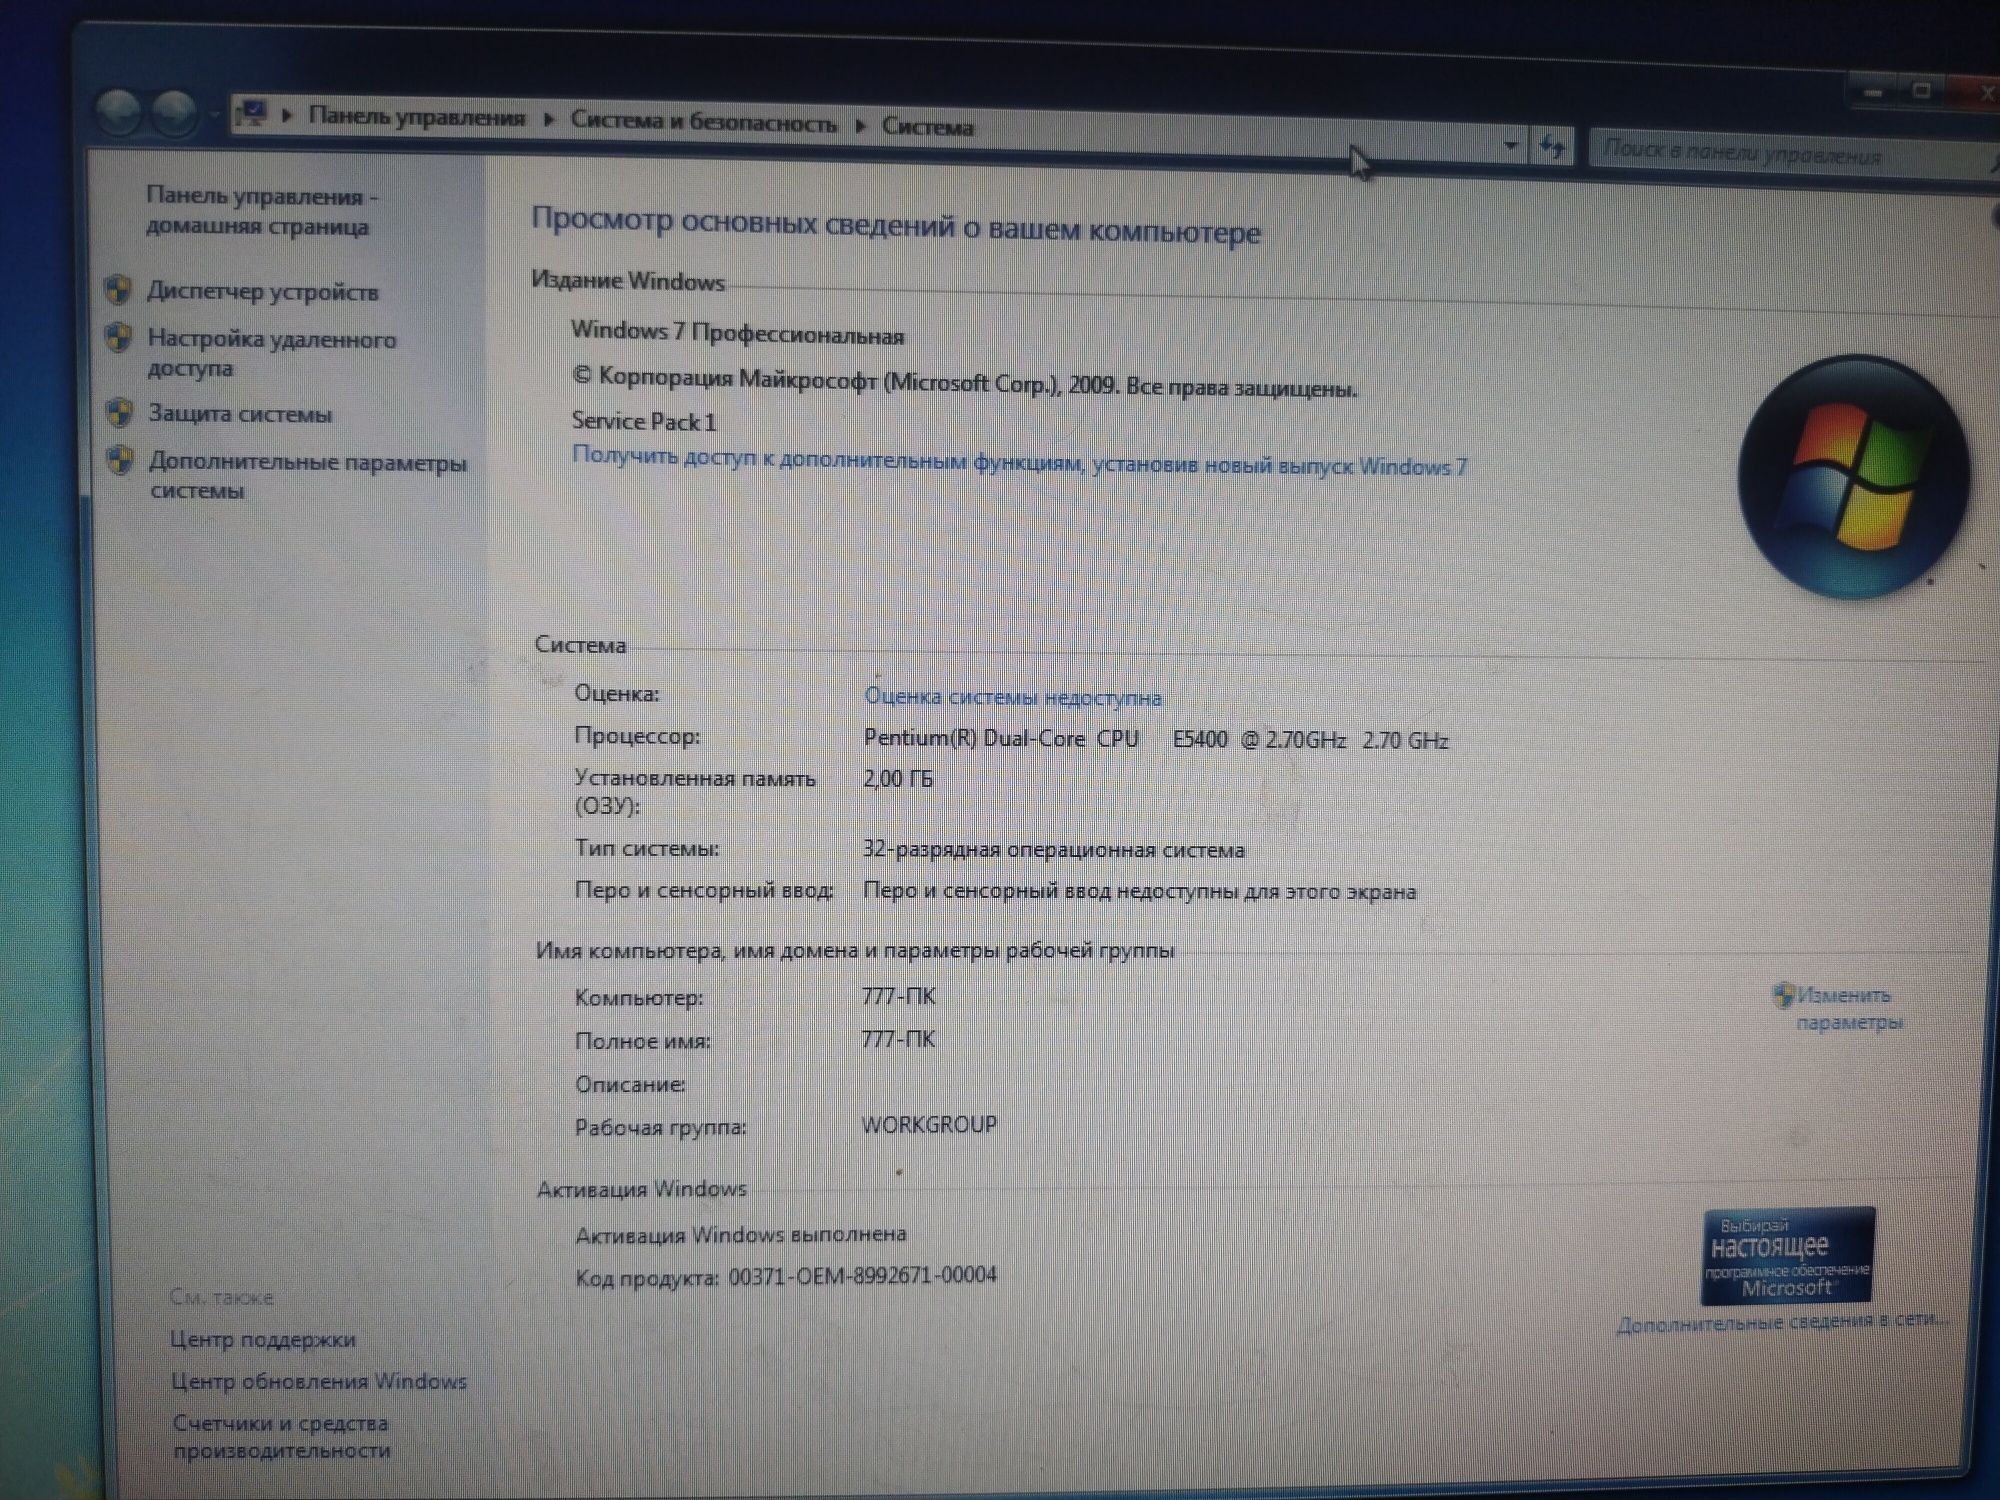The height and width of the screenshot is (1500, 2000).
Task: Open Центр поддержки link
Action: click(263, 1339)
